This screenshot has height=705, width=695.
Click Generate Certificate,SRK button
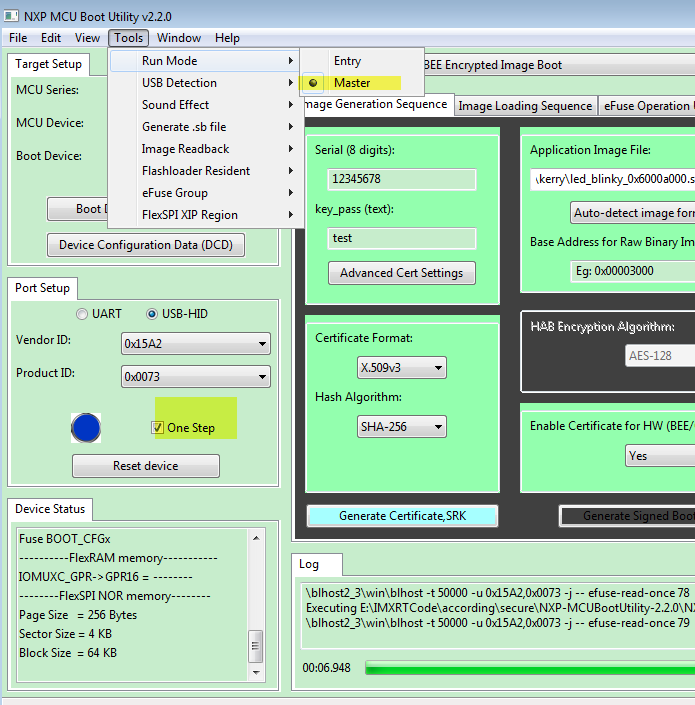coord(402,516)
